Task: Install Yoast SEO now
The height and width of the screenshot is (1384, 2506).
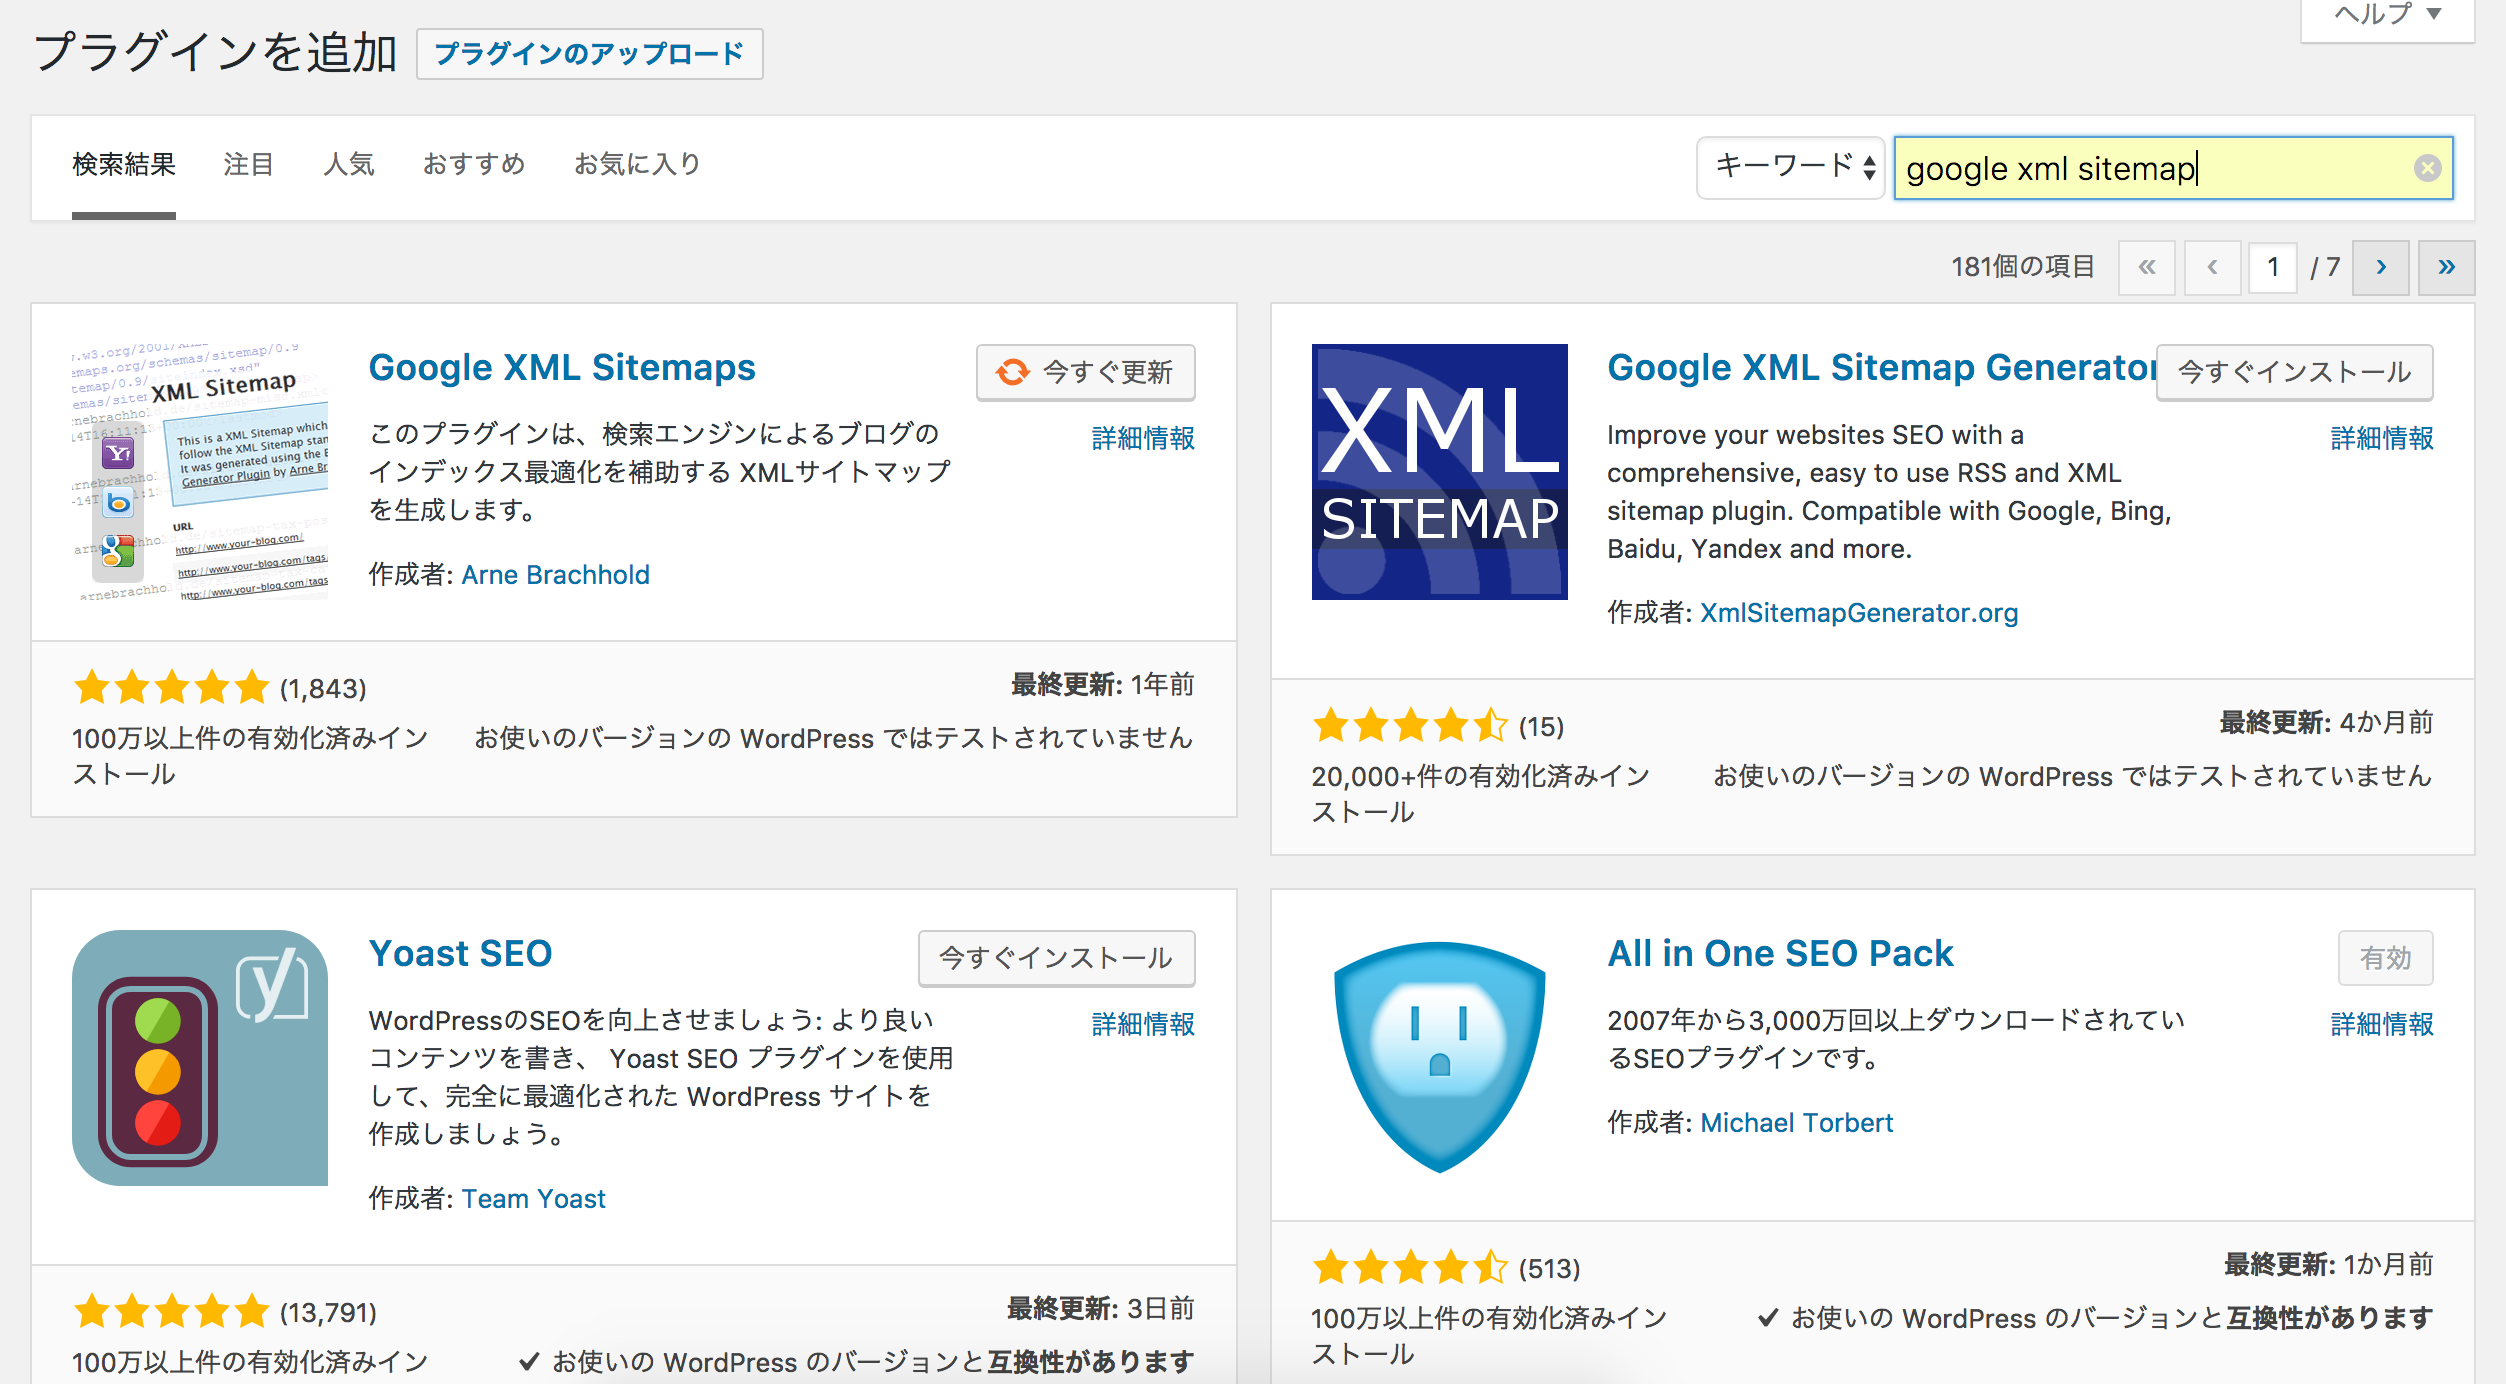Action: point(1057,958)
